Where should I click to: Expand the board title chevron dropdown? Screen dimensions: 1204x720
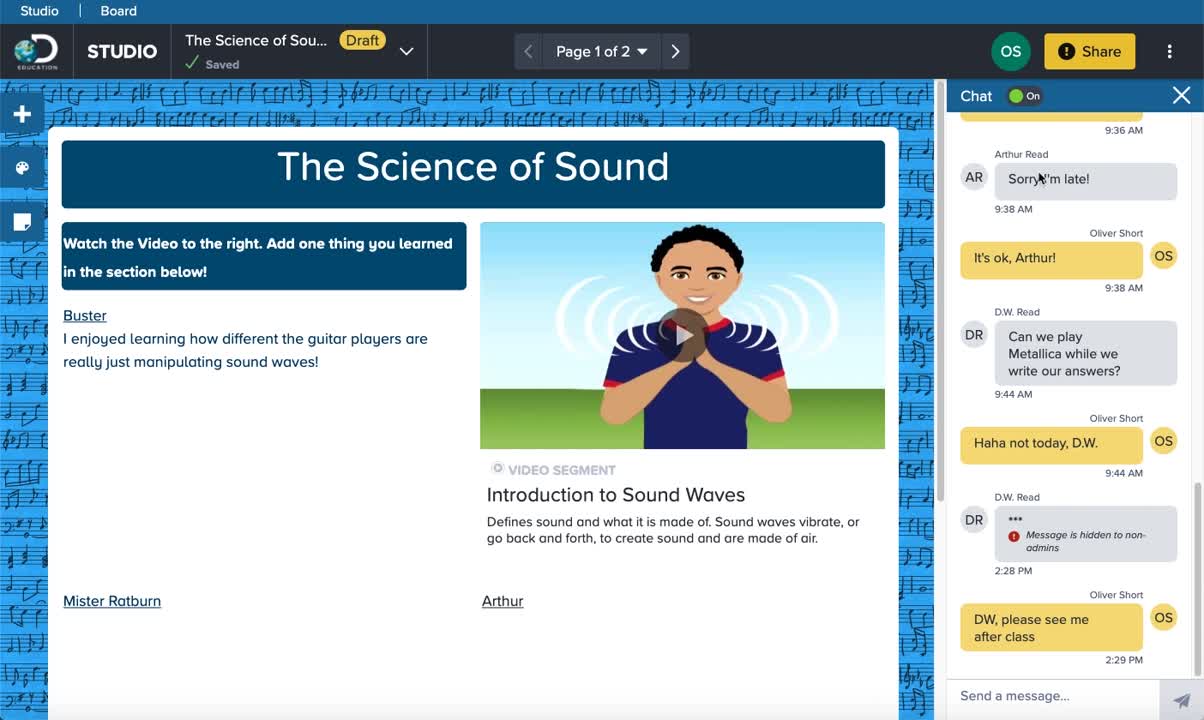coord(407,52)
